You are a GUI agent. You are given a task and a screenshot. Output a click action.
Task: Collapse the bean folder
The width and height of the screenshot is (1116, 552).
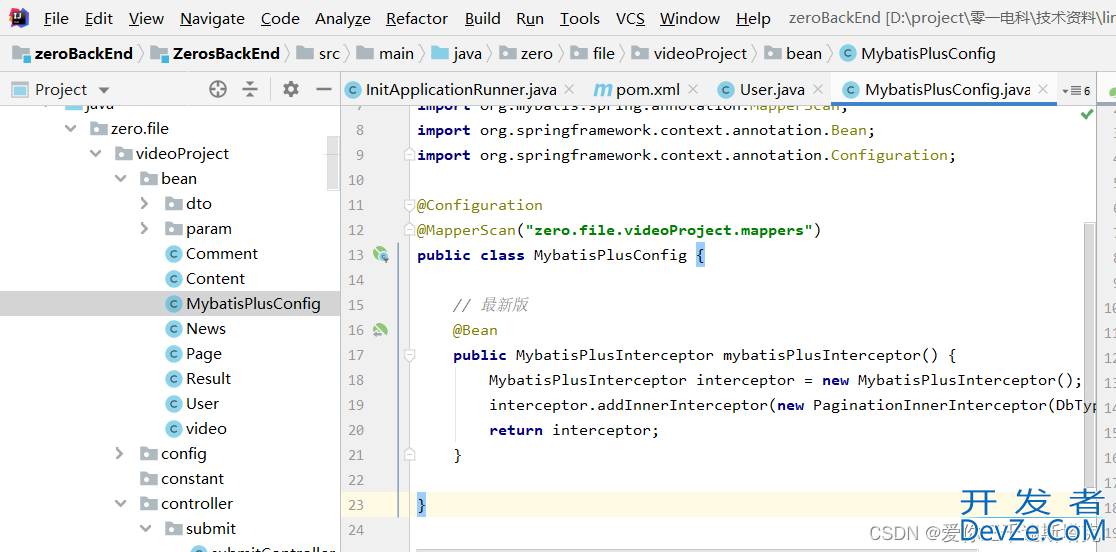(120, 179)
